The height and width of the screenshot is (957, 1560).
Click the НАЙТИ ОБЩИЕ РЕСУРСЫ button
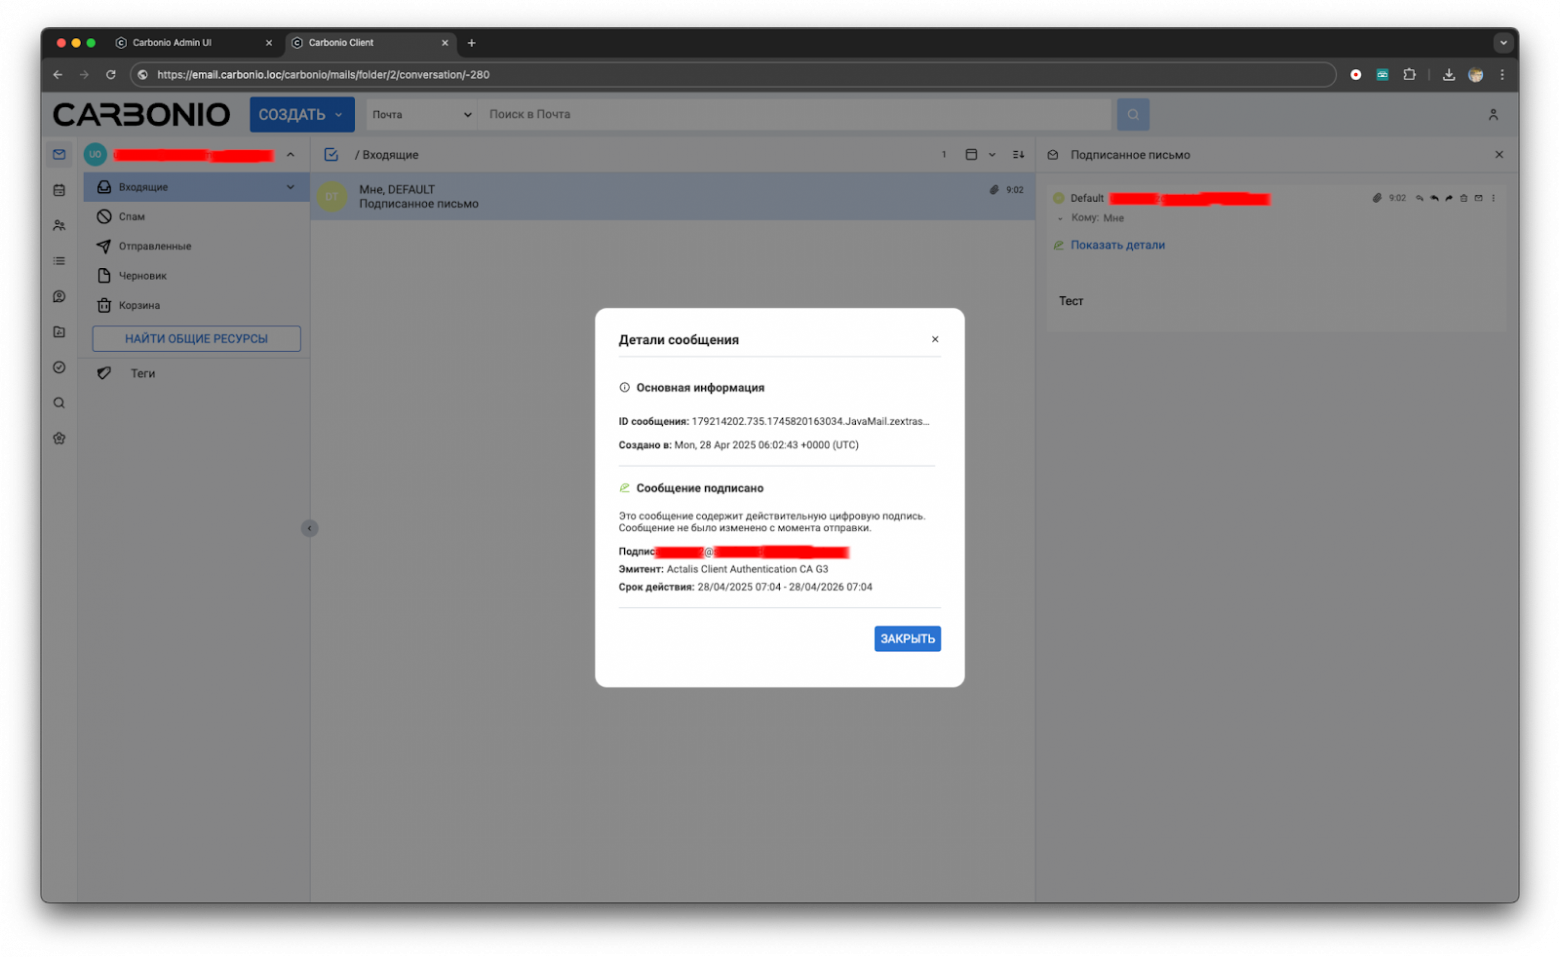click(x=196, y=339)
